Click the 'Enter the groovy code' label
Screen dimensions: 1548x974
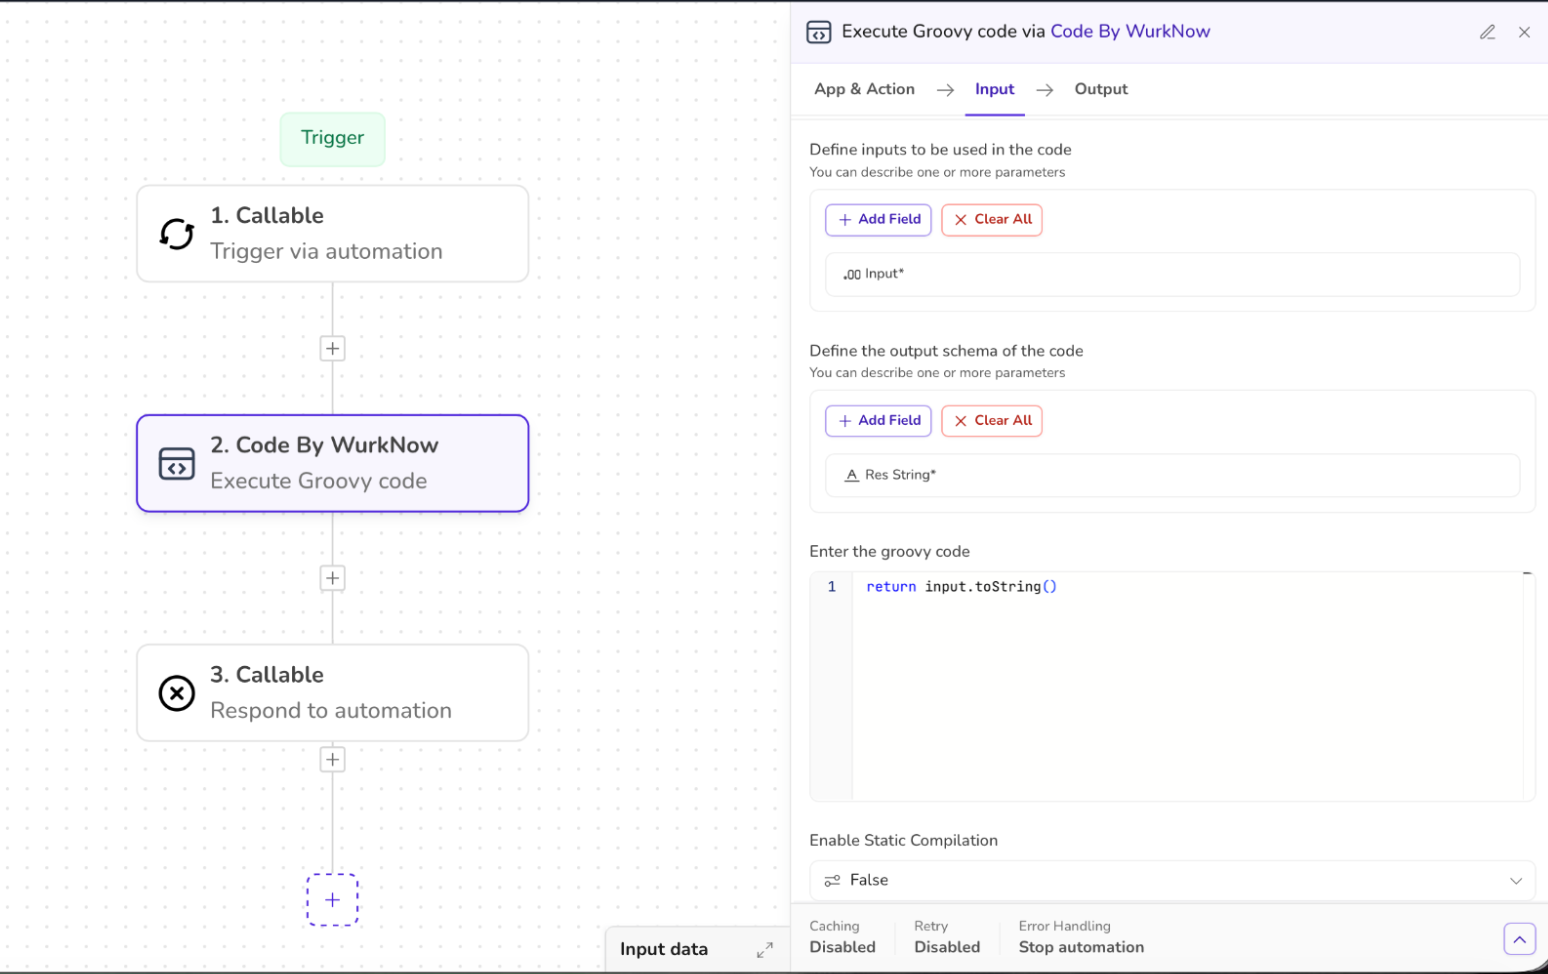[889, 552]
